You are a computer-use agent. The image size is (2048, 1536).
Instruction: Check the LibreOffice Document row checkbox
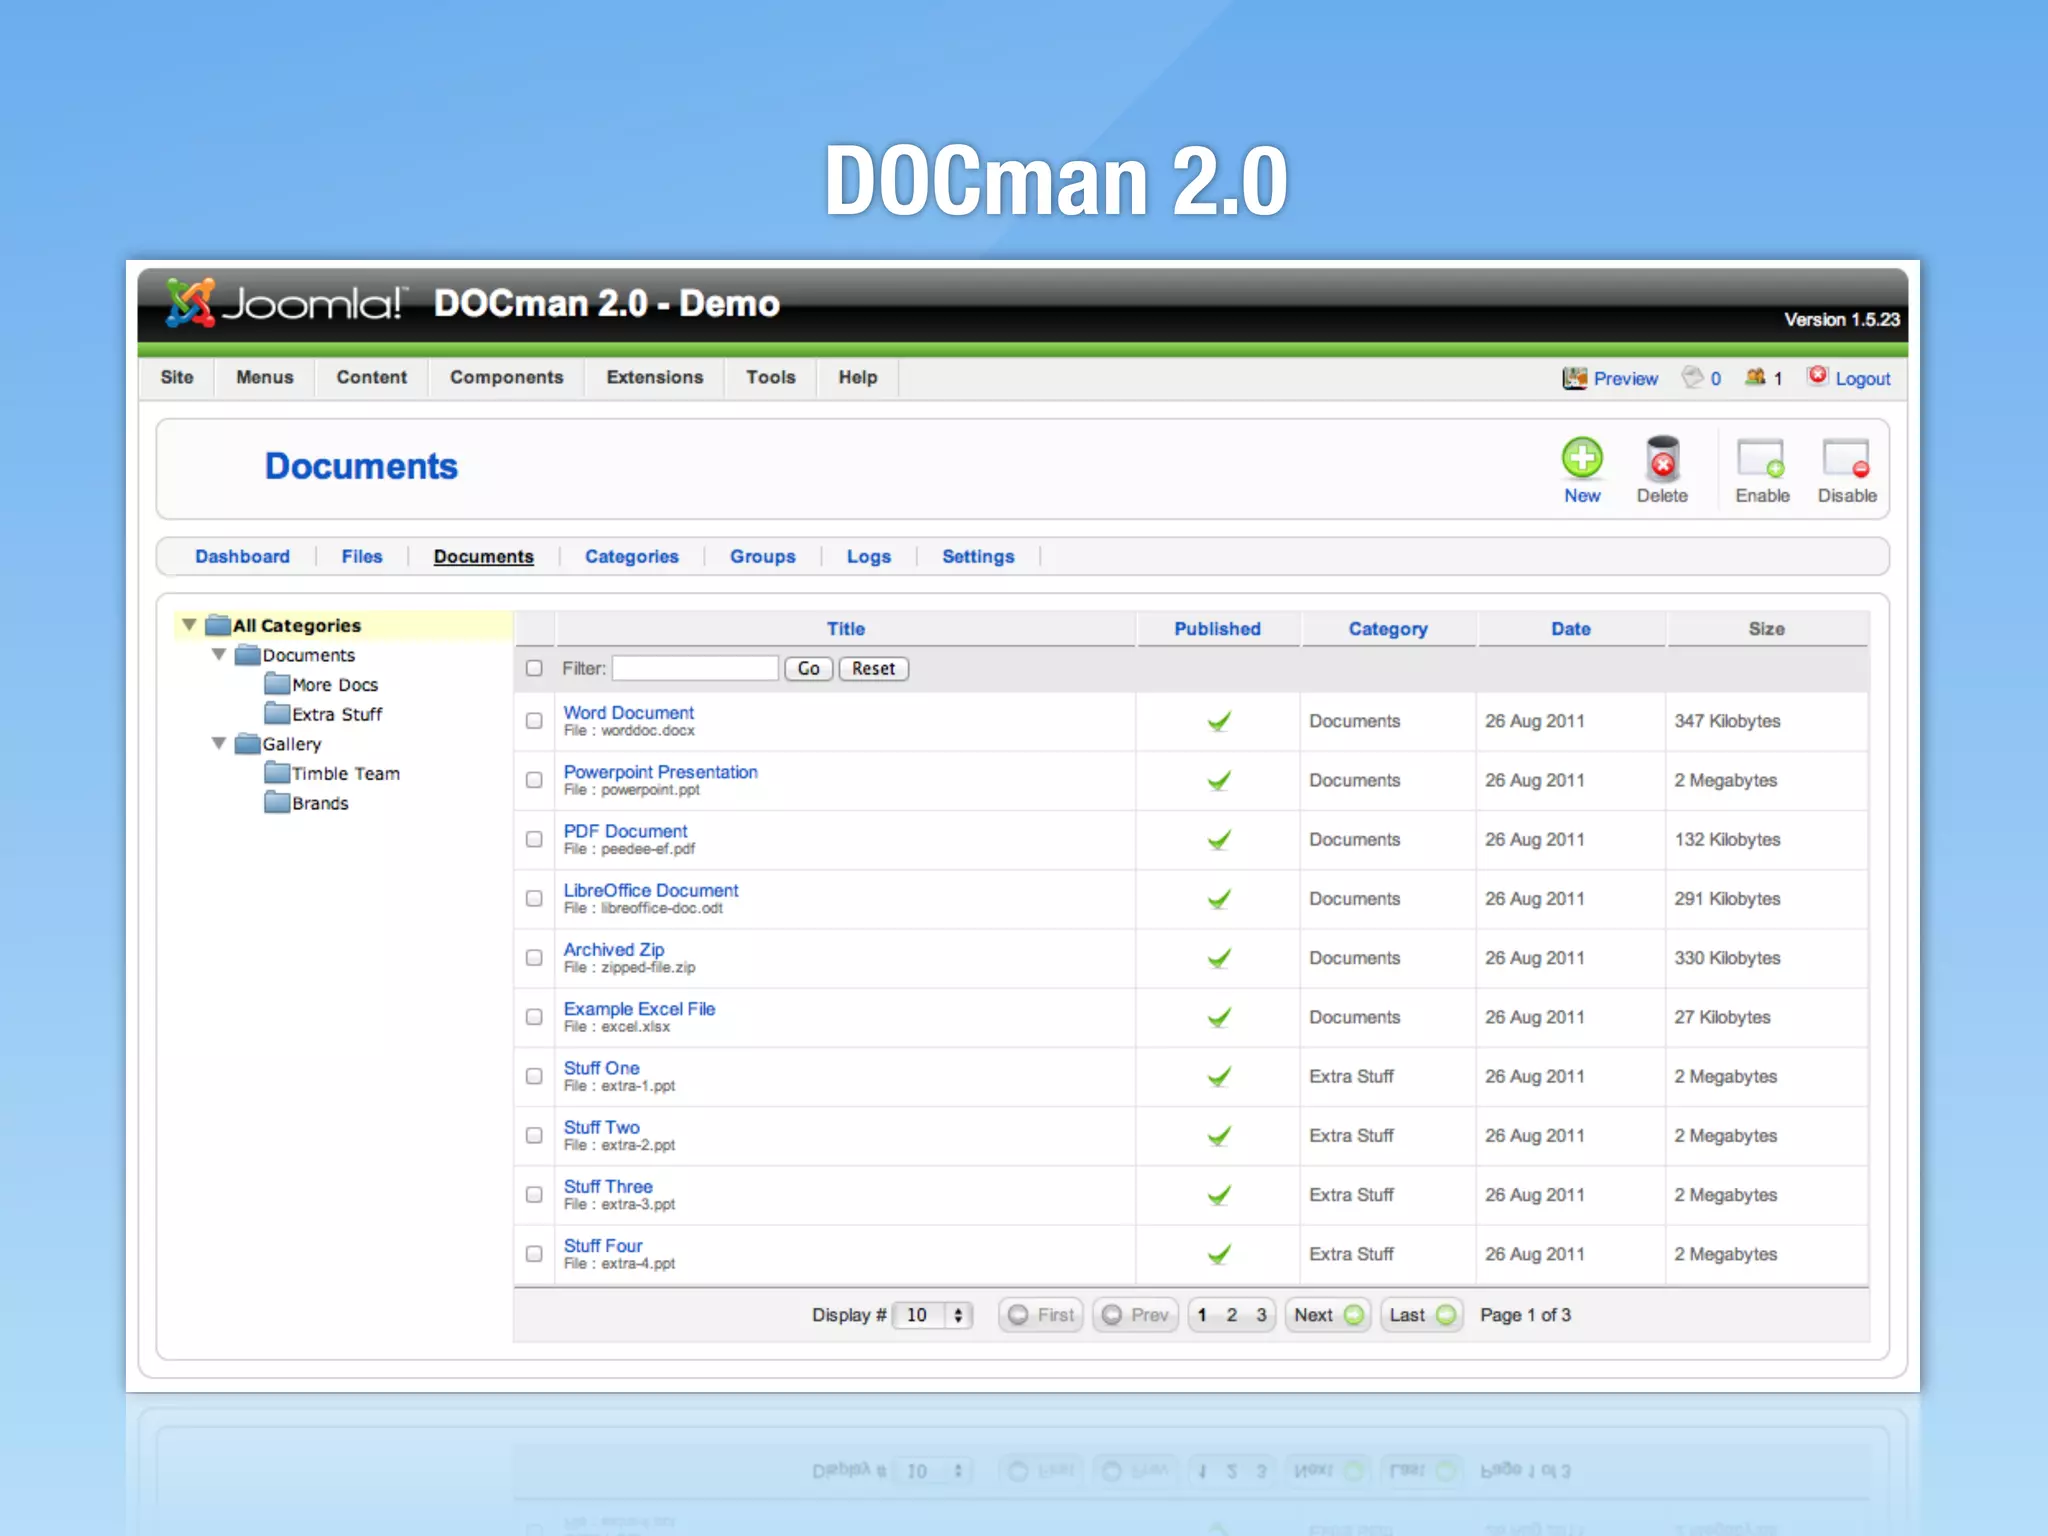pyautogui.click(x=534, y=899)
